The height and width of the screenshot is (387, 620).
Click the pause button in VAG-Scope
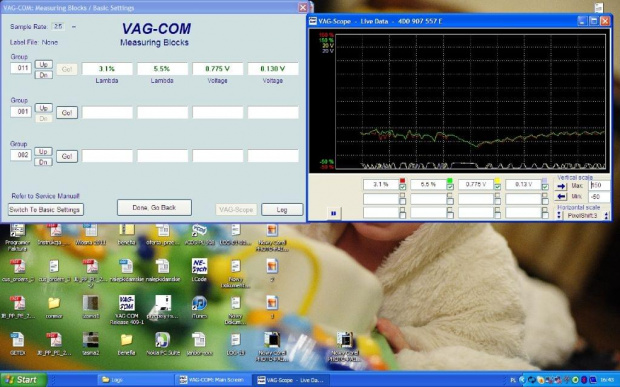333,213
